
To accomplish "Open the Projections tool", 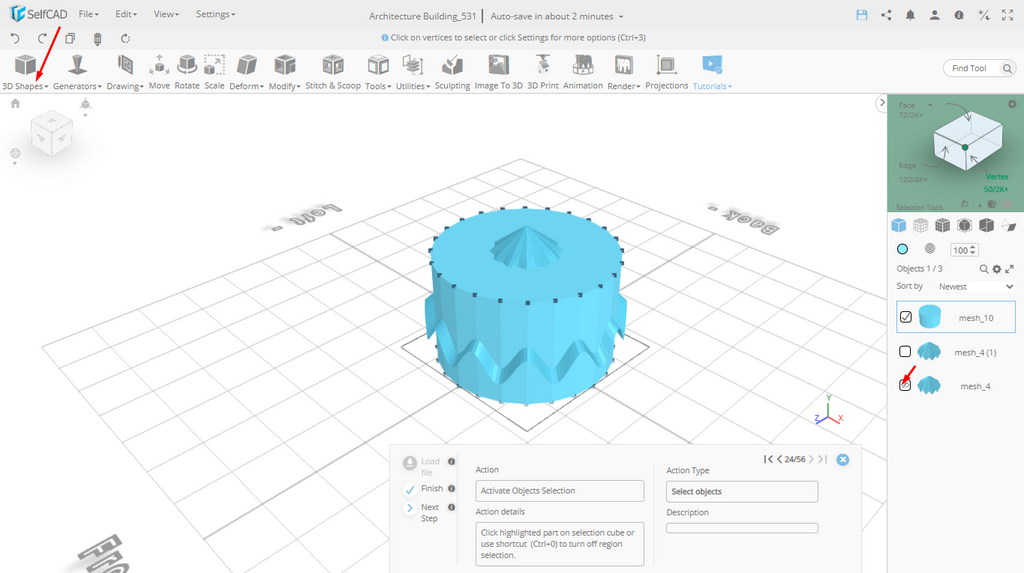I will (666, 72).
